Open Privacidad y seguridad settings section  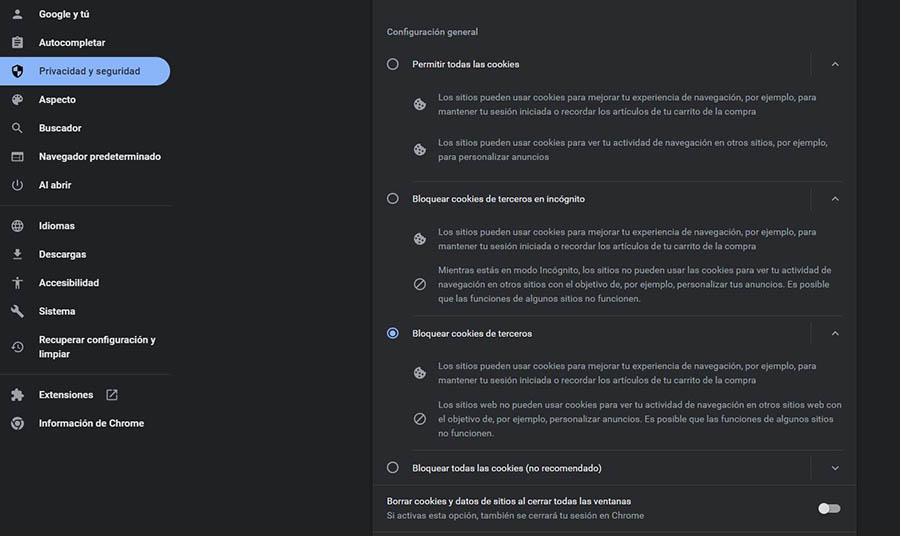pyautogui.click(x=89, y=71)
